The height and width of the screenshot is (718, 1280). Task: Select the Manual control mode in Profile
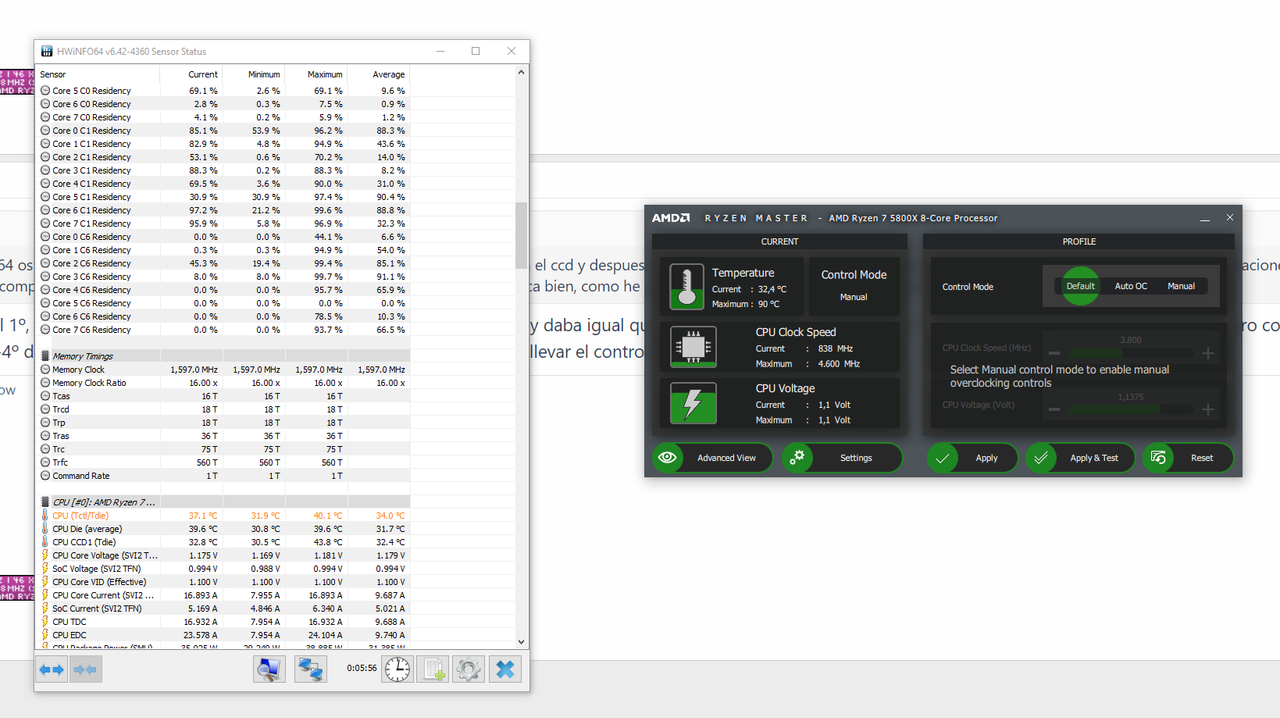pyautogui.click(x=1181, y=286)
